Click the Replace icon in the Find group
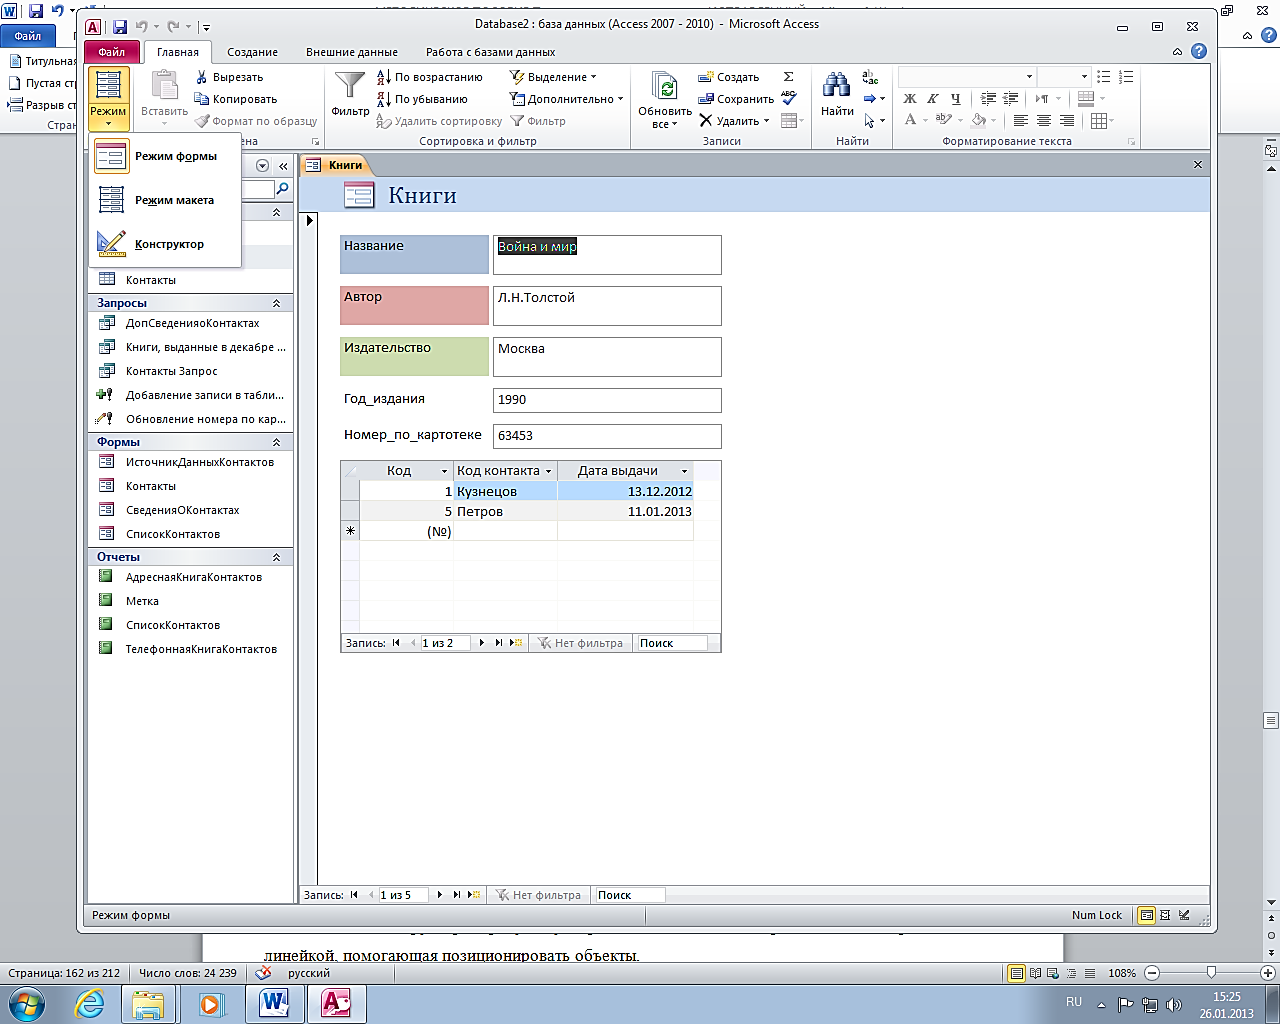1280x1024 pixels. [870, 77]
